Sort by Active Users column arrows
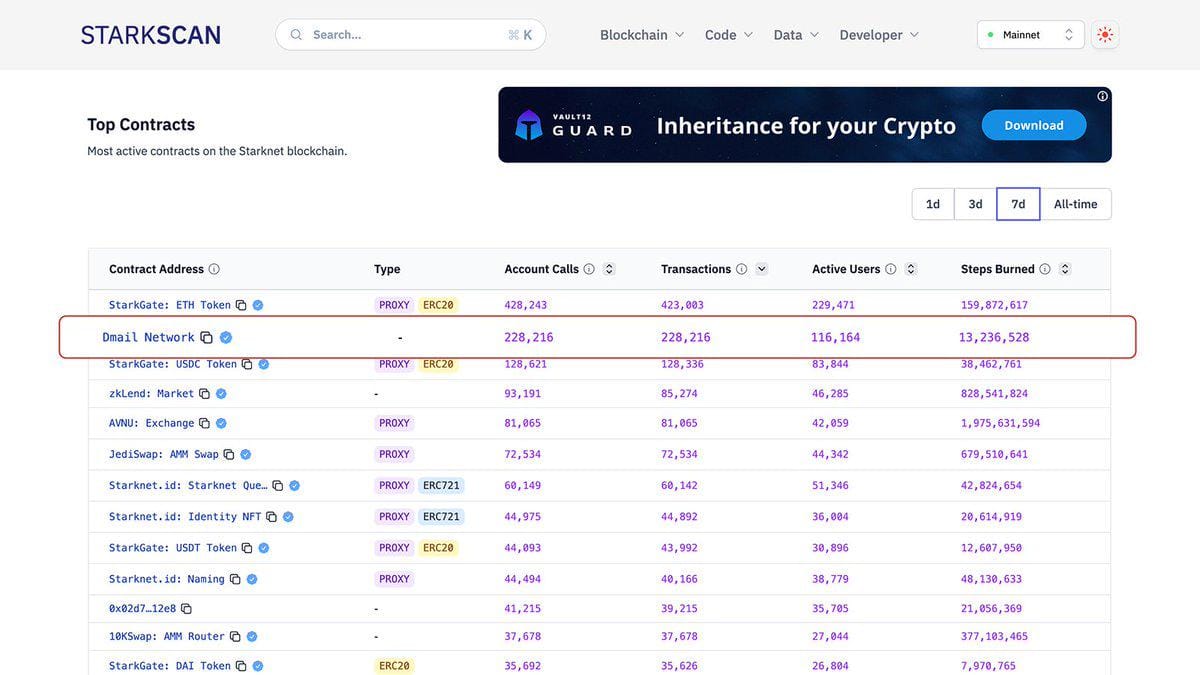The height and width of the screenshot is (675, 1200). point(911,269)
